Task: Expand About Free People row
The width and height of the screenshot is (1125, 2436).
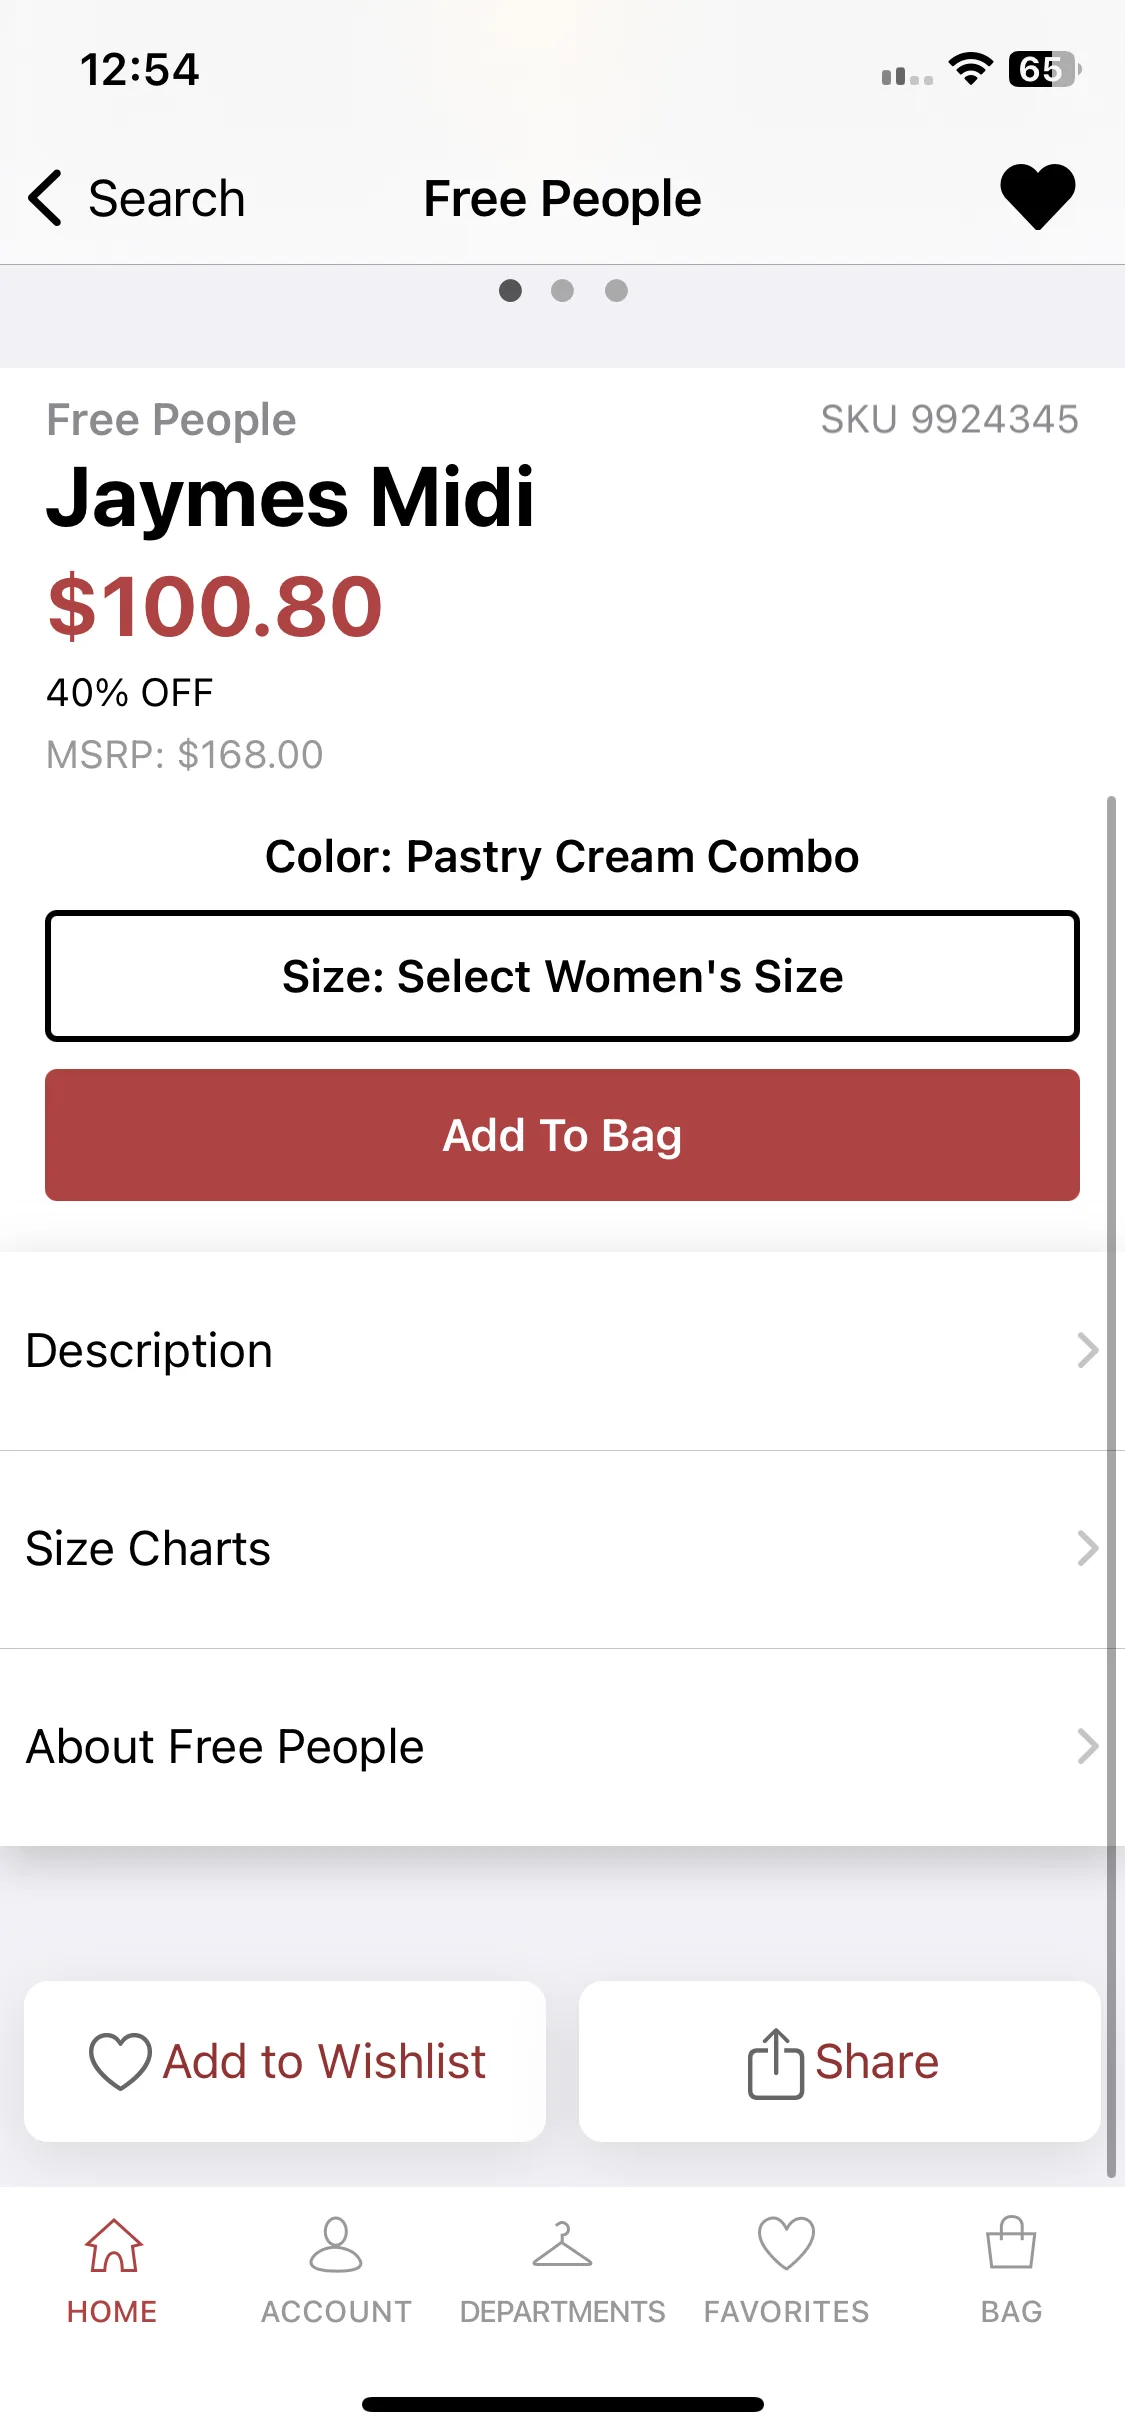Action: pos(562,1747)
